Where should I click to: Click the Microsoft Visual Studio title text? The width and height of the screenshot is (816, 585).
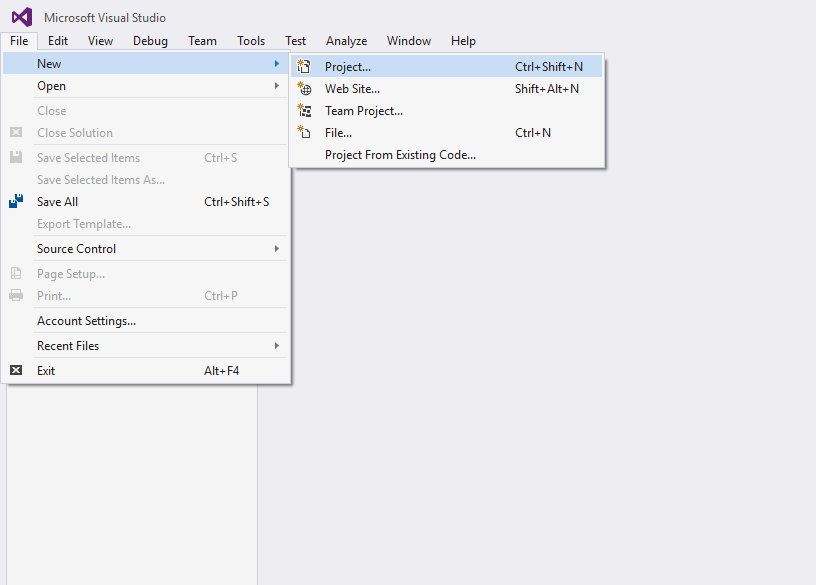point(105,18)
